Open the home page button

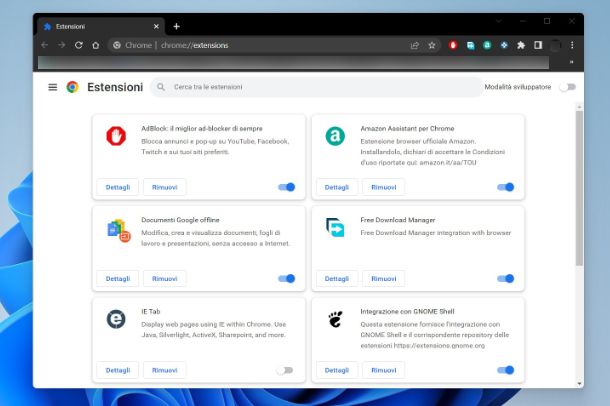pos(96,45)
